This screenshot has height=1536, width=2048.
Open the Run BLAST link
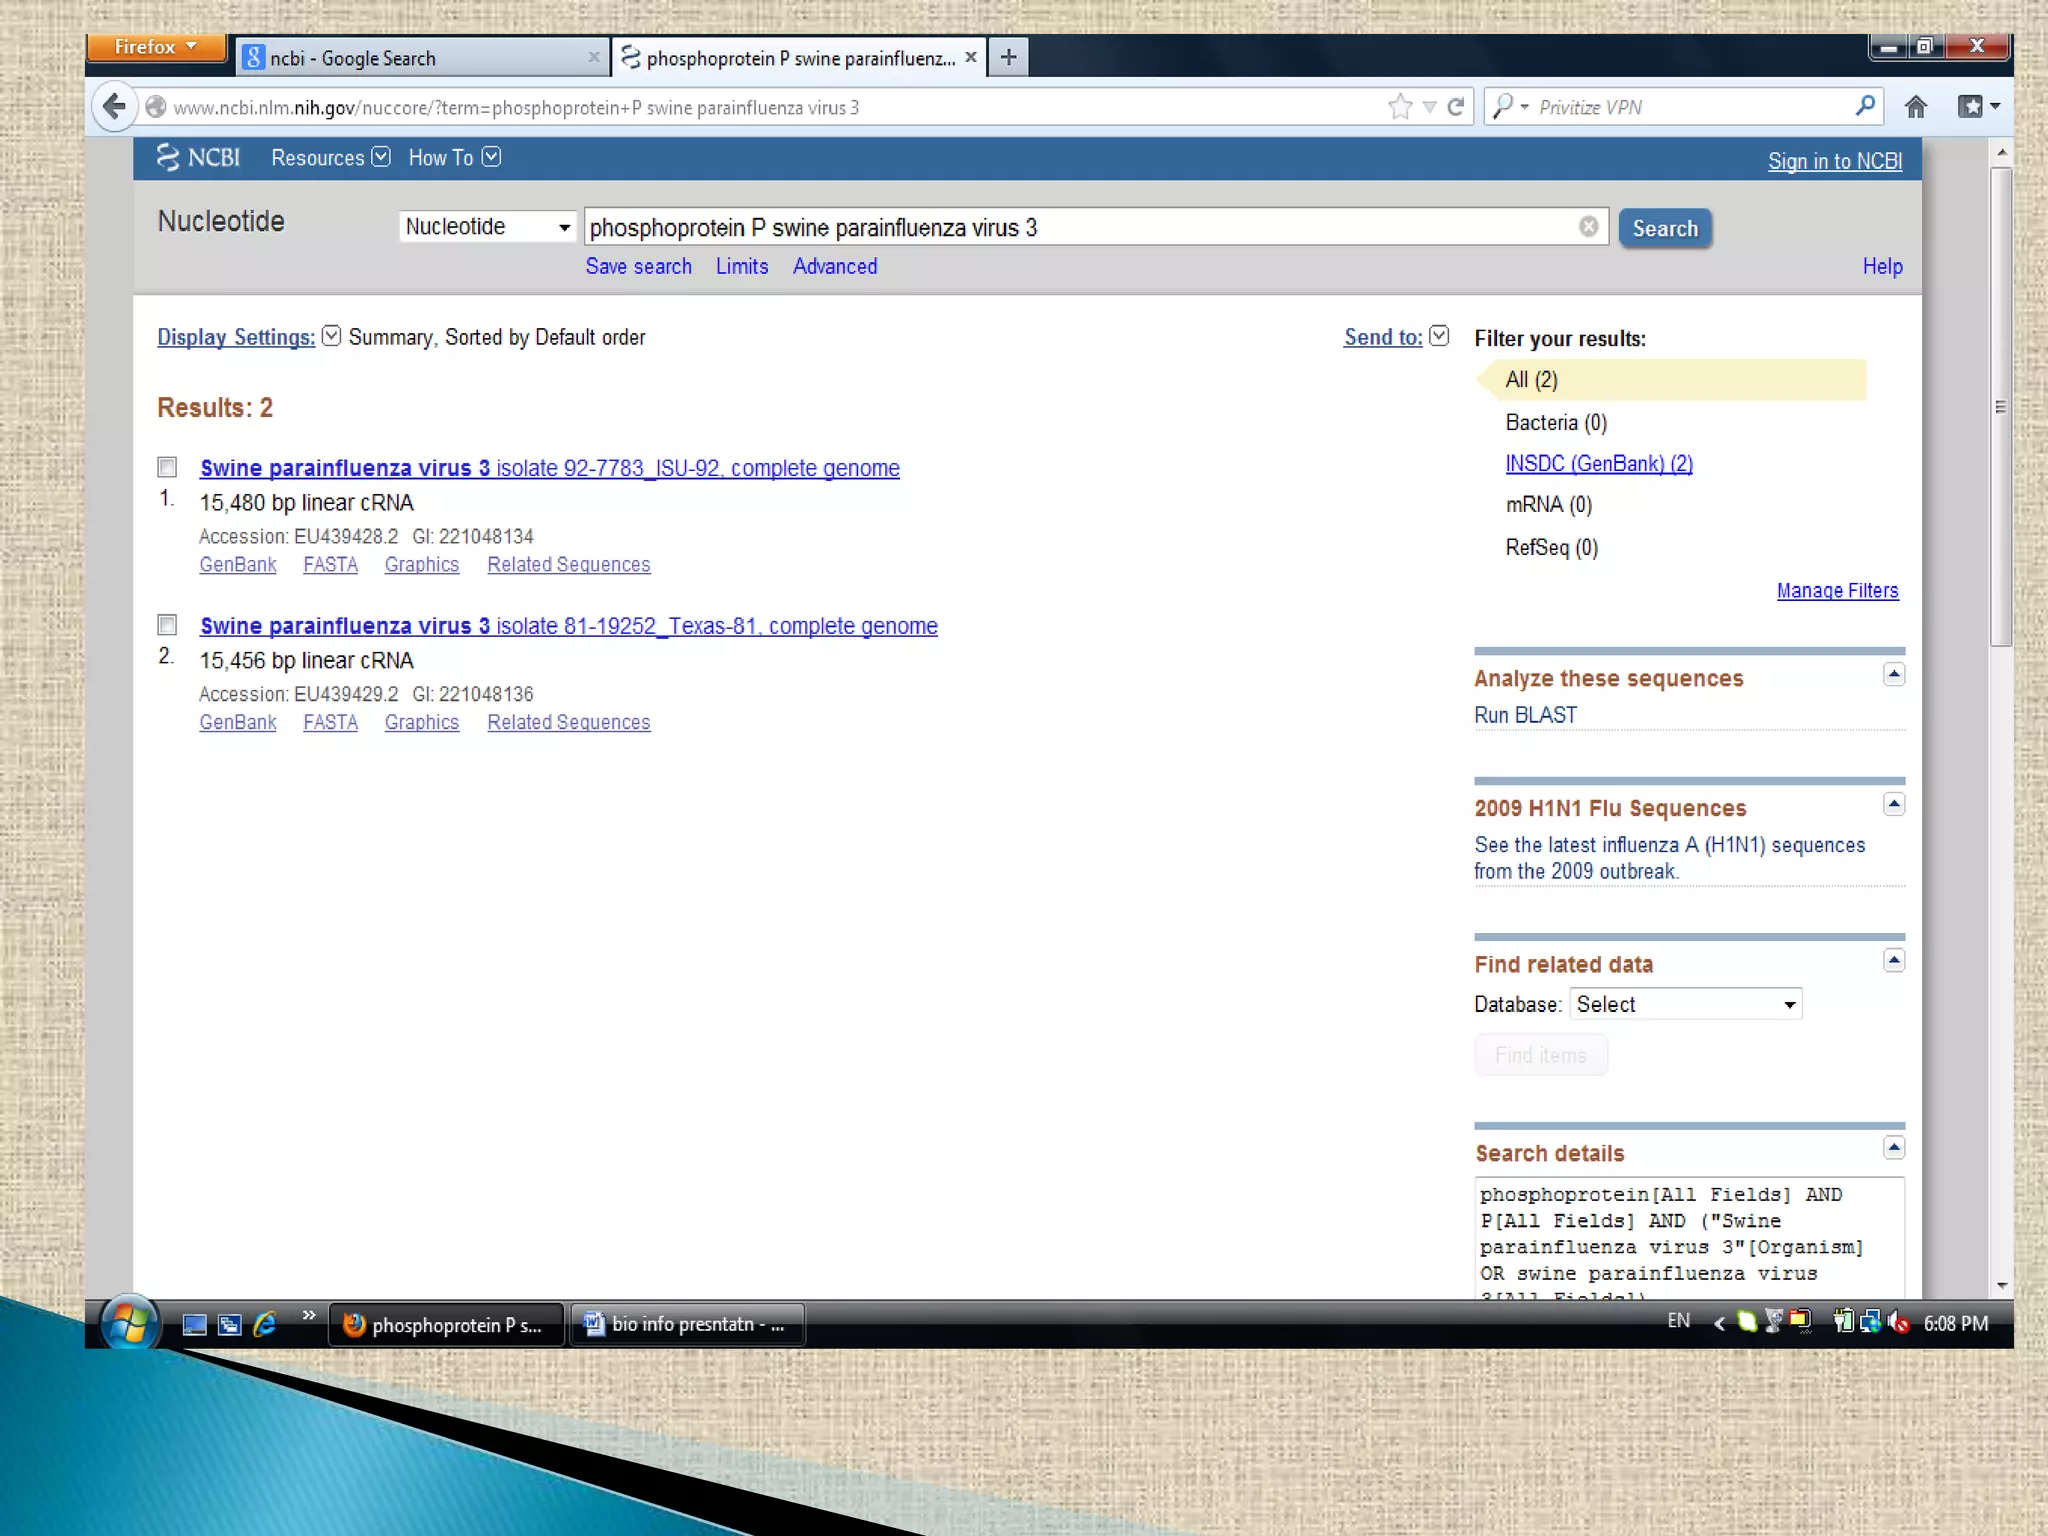1525,715
